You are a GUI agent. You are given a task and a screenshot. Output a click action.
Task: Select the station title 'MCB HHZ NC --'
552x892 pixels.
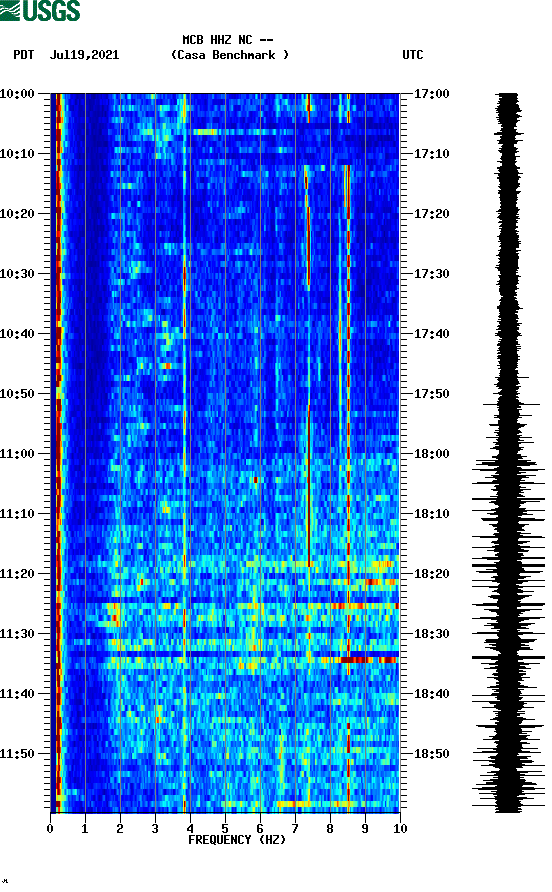pyautogui.click(x=228, y=40)
